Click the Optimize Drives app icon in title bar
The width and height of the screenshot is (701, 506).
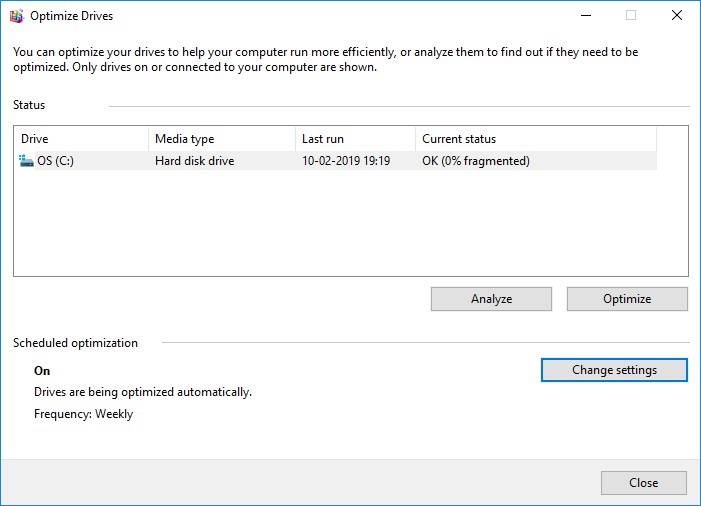coord(17,16)
